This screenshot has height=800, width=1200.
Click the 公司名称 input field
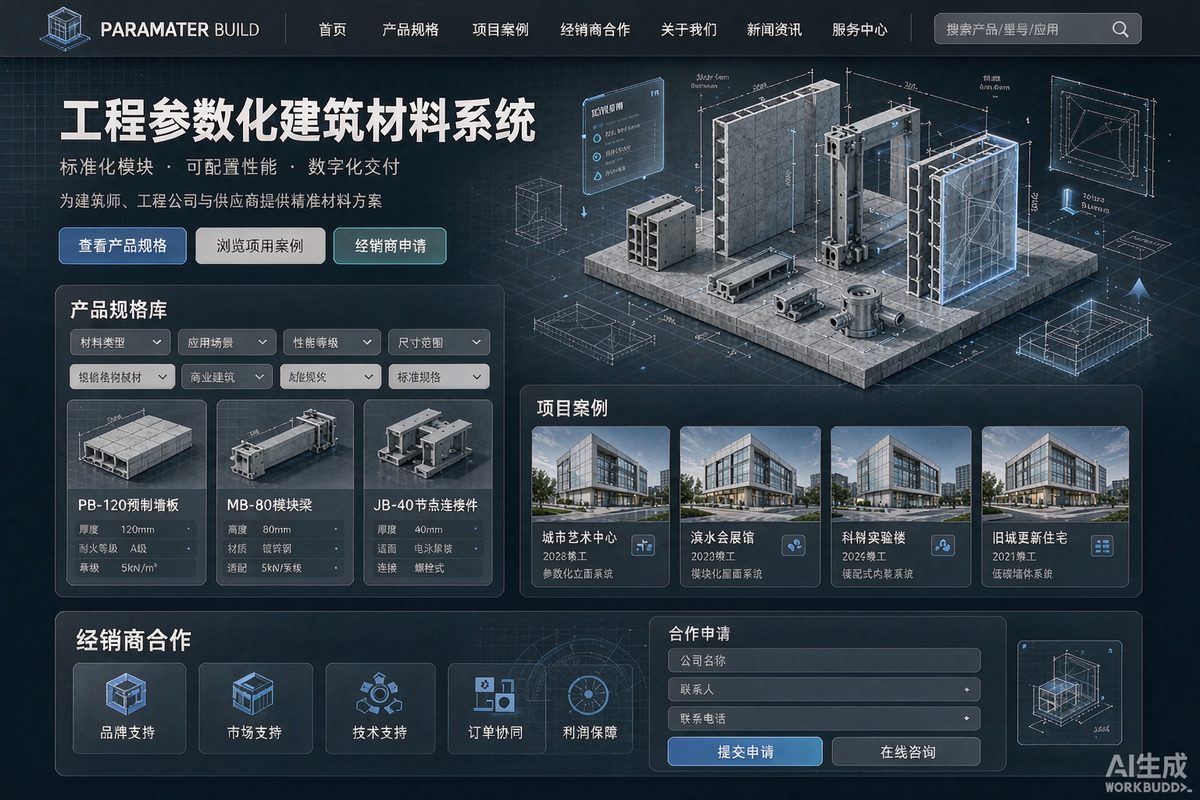point(824,660)
